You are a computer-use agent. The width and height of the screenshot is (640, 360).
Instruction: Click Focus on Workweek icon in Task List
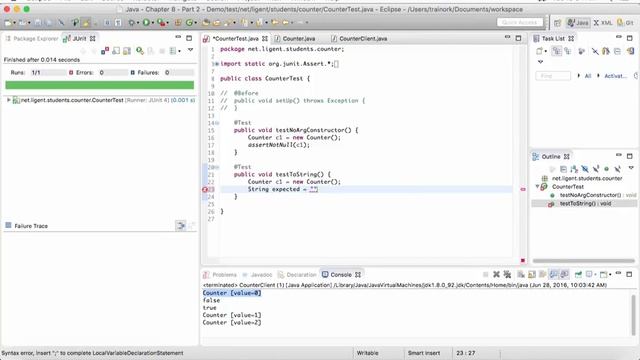(581, 51)
